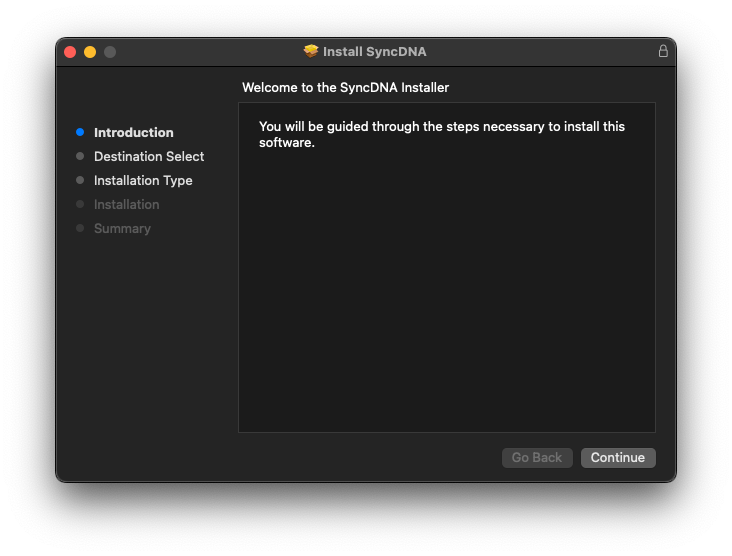
Task: Minimize the installer with the yellow button
Action: [x=90, y=52]
